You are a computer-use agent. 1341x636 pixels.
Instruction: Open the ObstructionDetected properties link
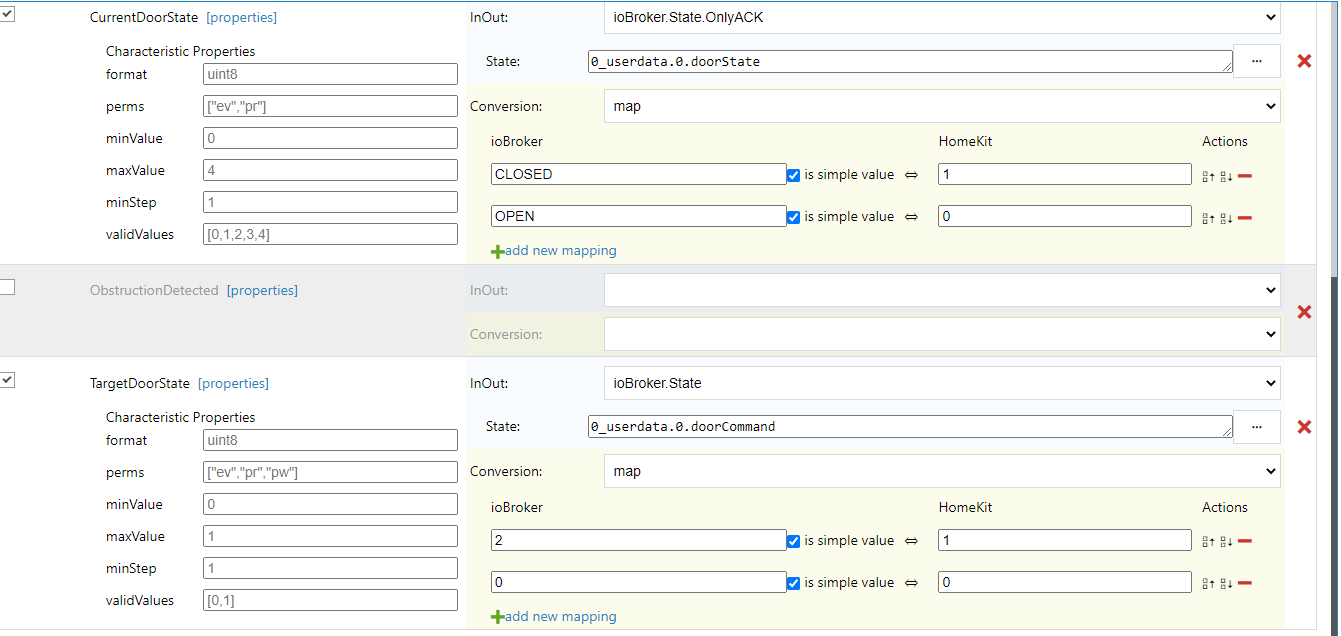[x=262, y=291]
